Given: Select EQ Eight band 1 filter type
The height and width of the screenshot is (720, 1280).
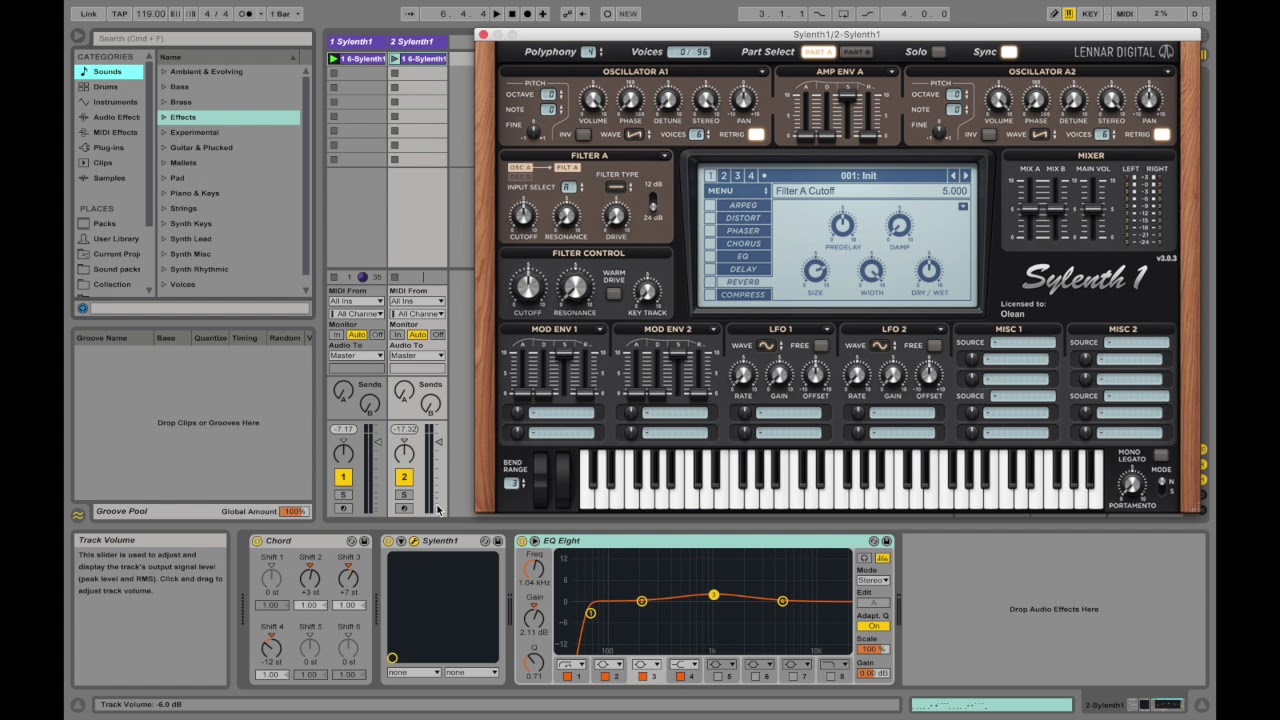Looking at the screenshot, I should point(571,664).
